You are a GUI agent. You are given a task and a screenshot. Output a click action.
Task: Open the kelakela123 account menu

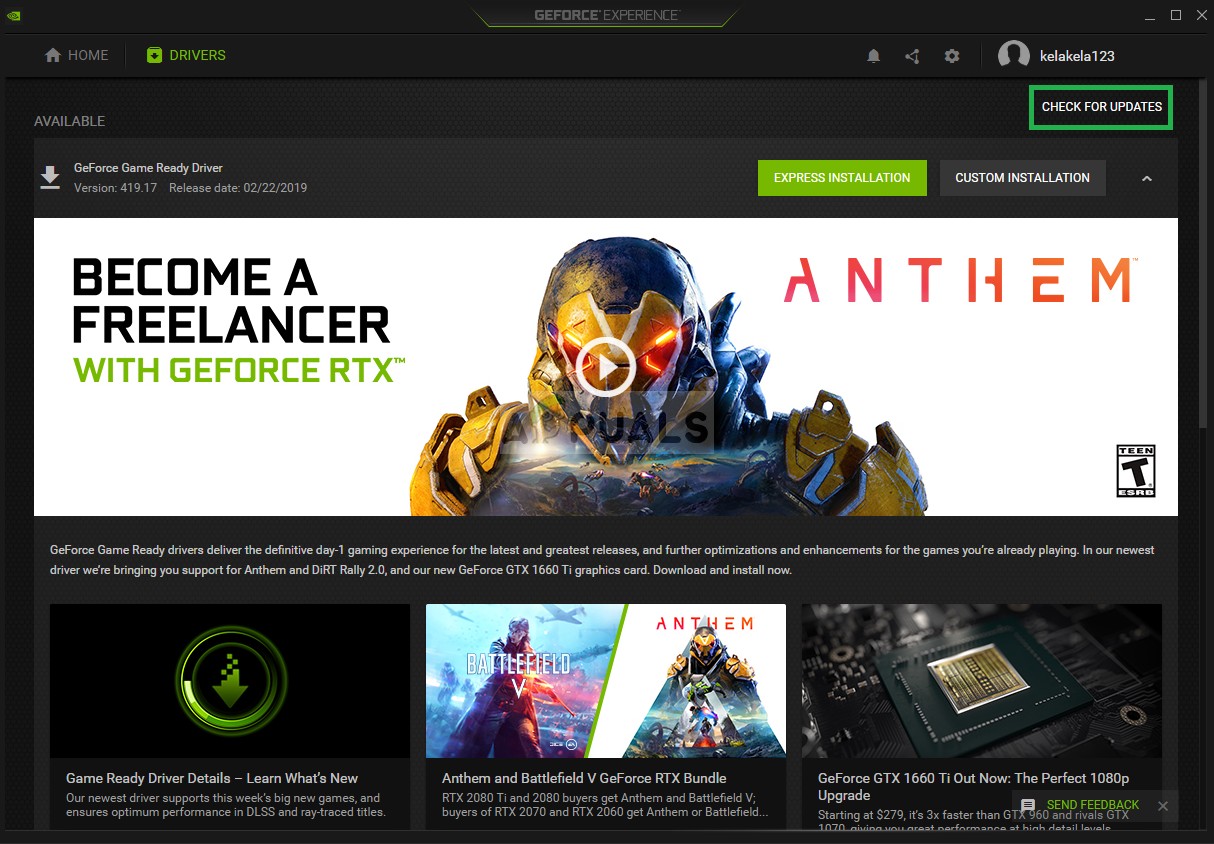tap(1076, 56)
